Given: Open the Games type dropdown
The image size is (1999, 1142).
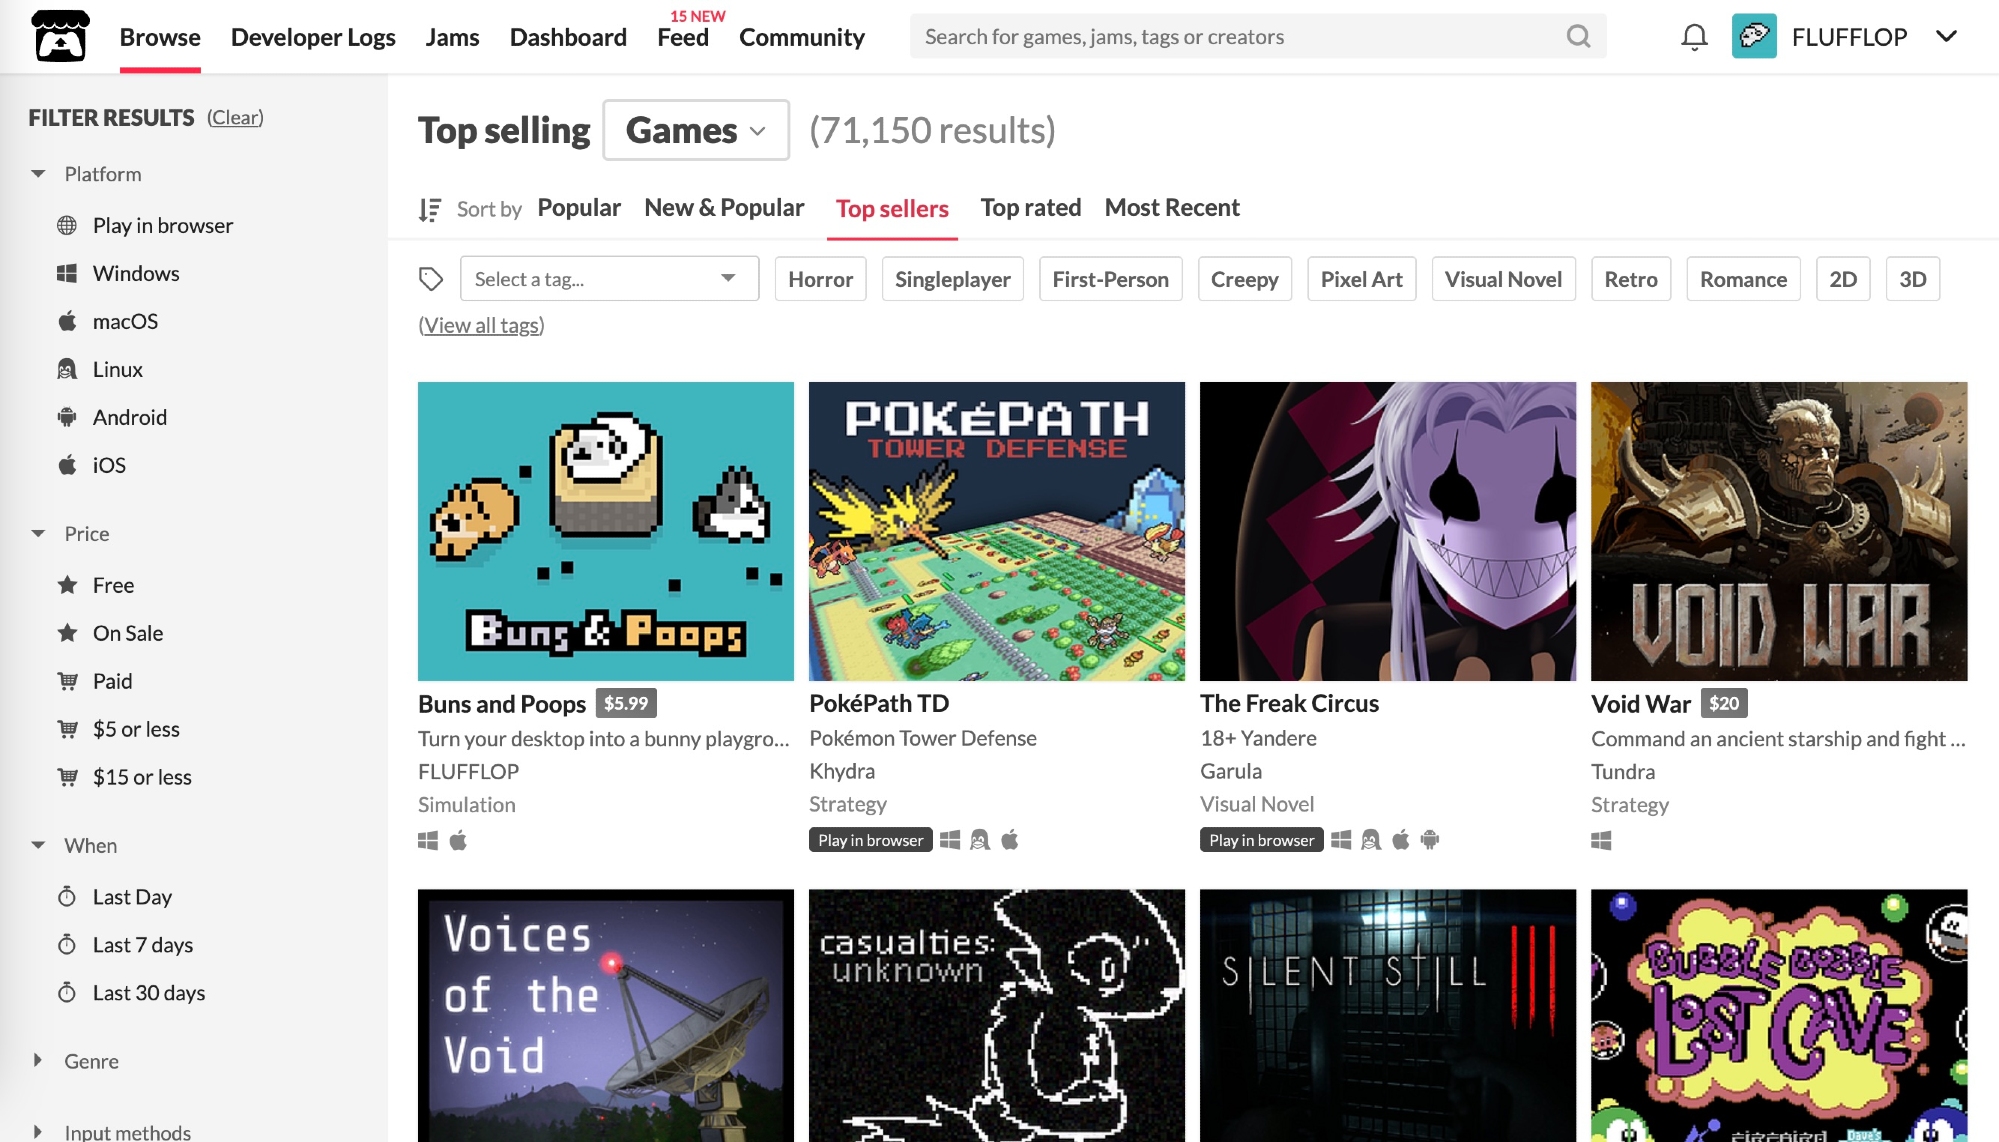Looking at the screenshot, I should point(696,130).
